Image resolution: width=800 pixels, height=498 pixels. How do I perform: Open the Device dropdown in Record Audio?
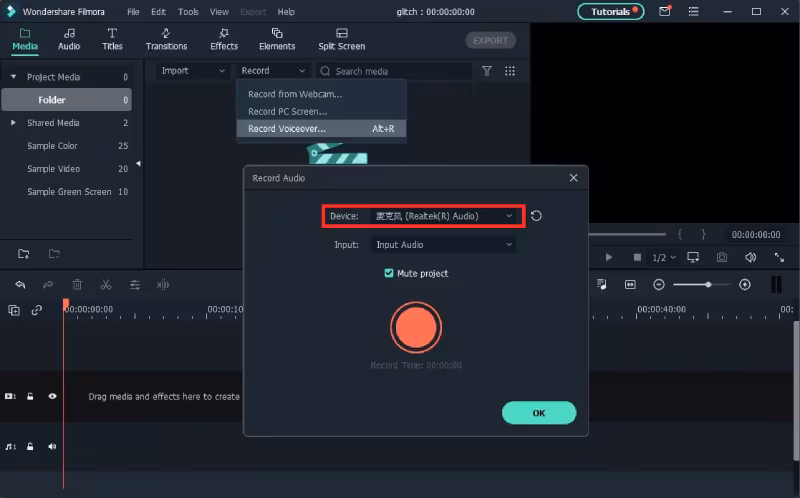coord(443,216)
